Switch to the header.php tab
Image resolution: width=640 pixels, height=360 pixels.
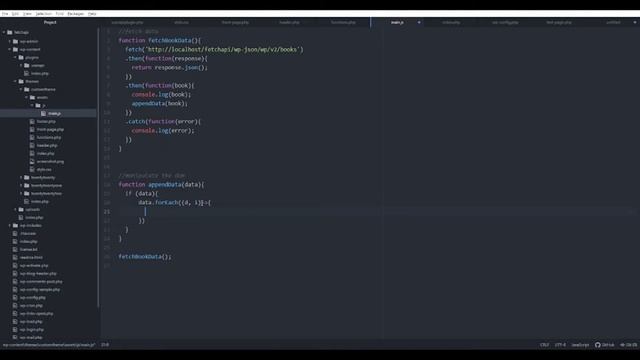pos(289,22)
